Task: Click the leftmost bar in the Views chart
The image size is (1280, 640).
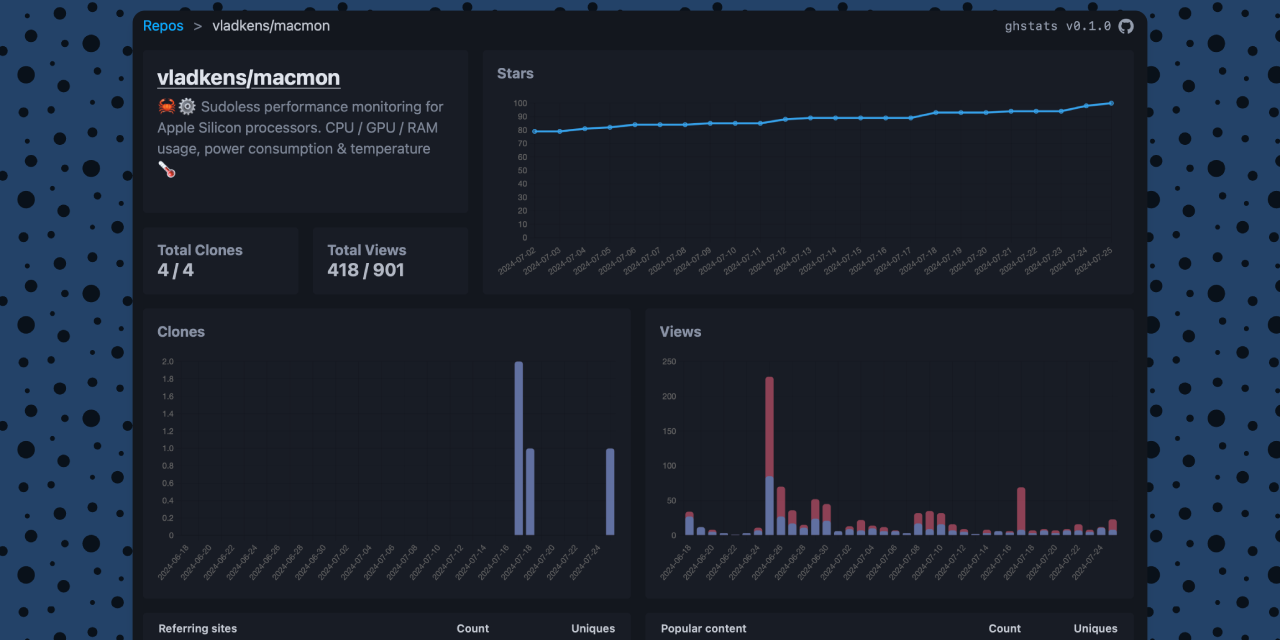Action: pos(689,524)
